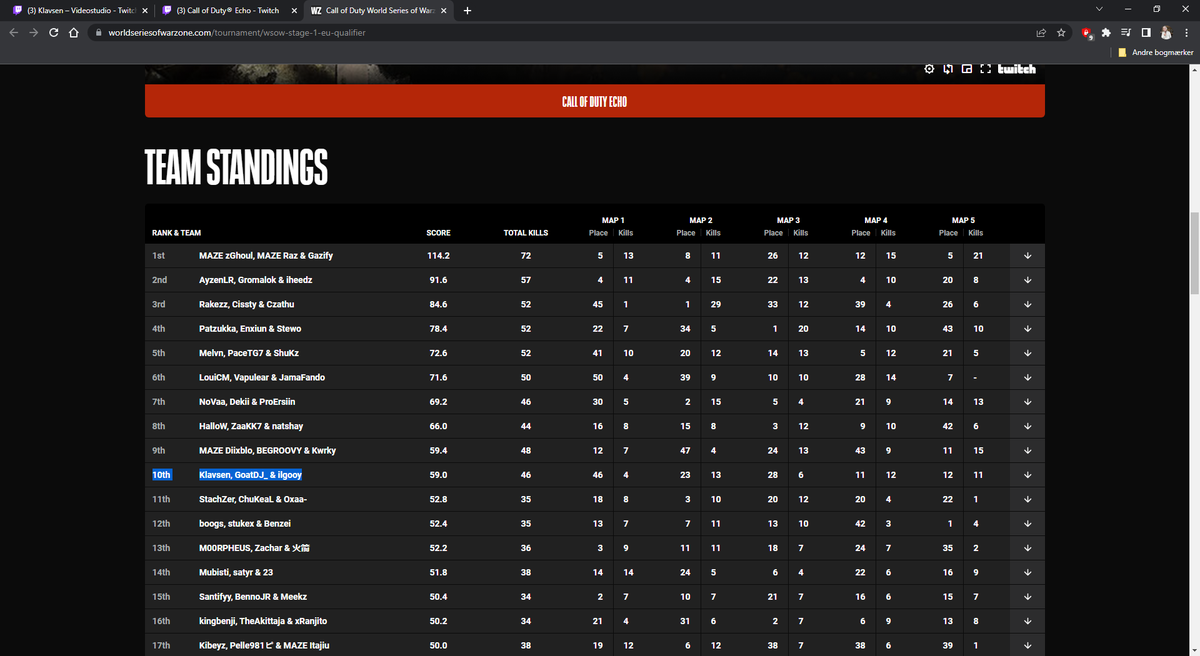Go back to previous page

click(14, 32)
